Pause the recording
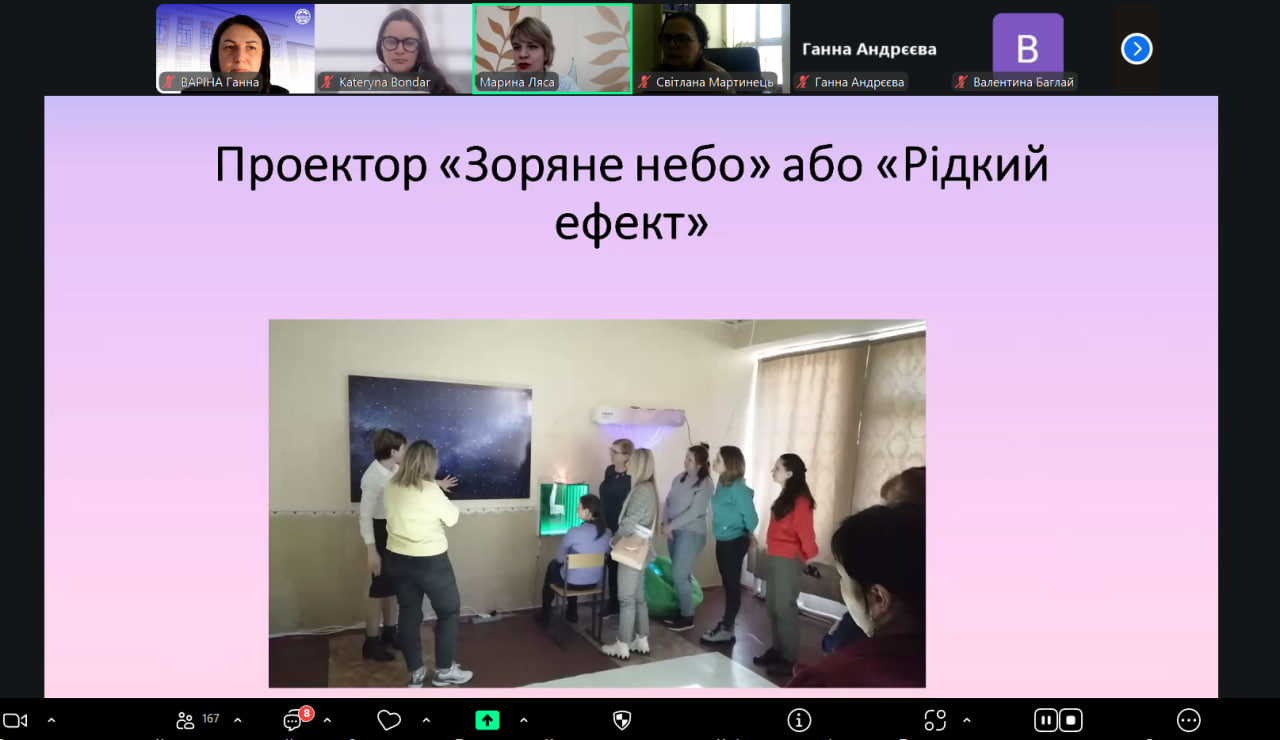Screen dimensions: 1280x740 tap(1046, 720)
